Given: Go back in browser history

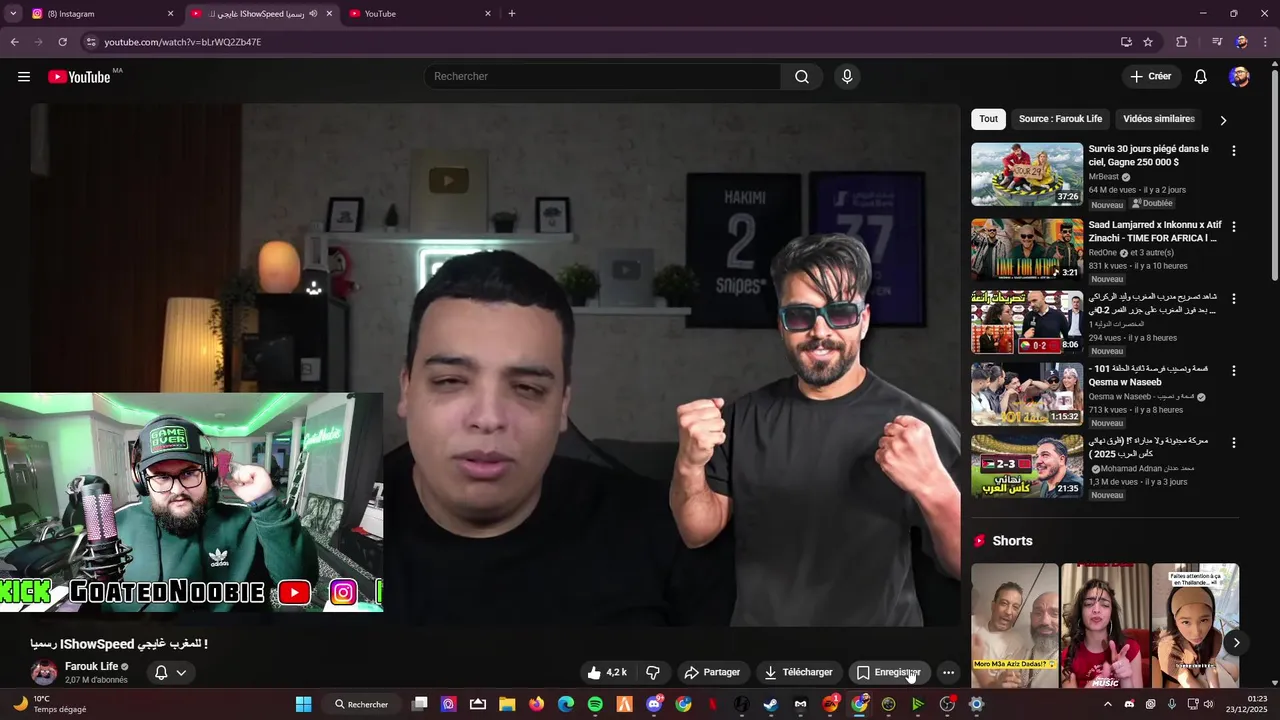Looking at the screenshot, I should click(x=14, y=42).
